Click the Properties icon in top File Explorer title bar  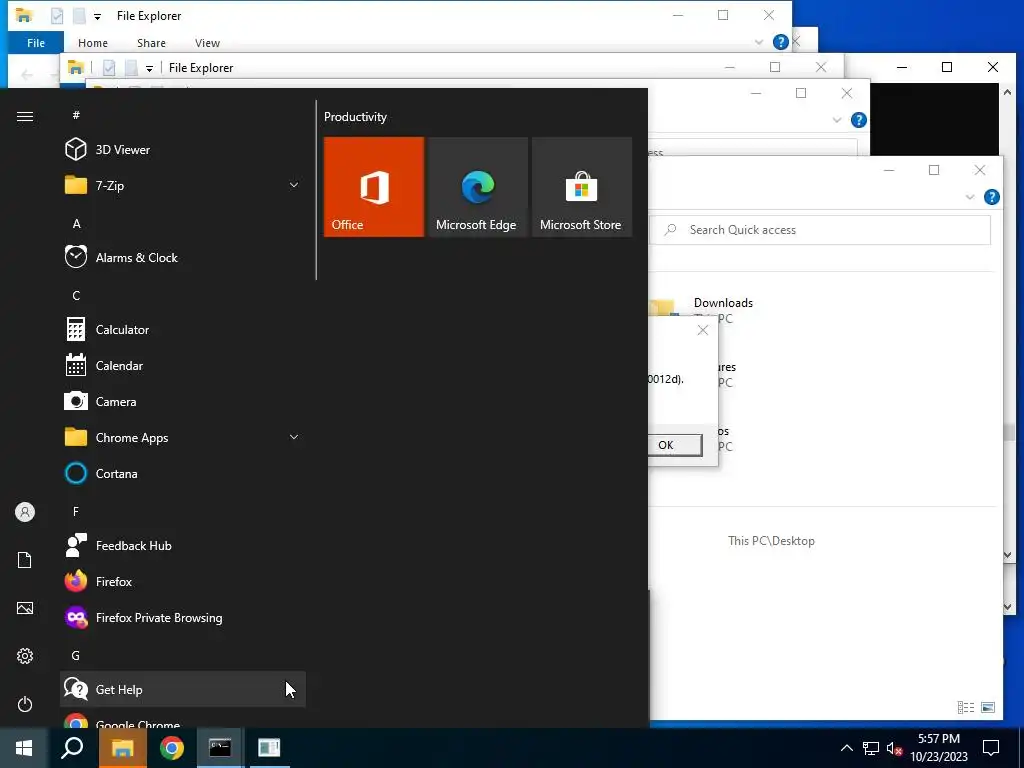tap(57, 16)
